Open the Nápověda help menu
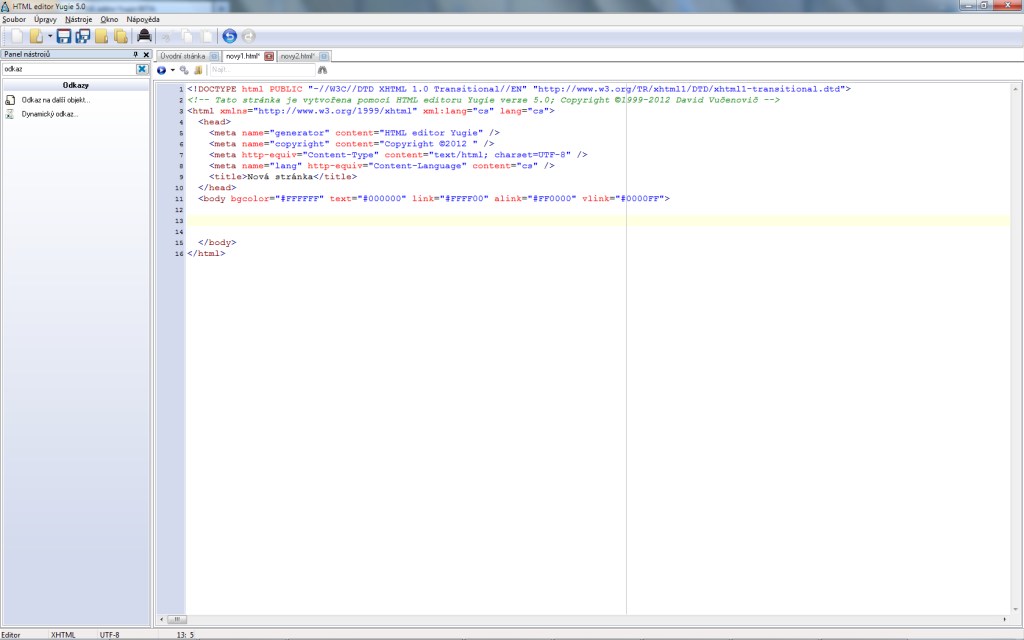1024x640 pixels. click(143, 19)
